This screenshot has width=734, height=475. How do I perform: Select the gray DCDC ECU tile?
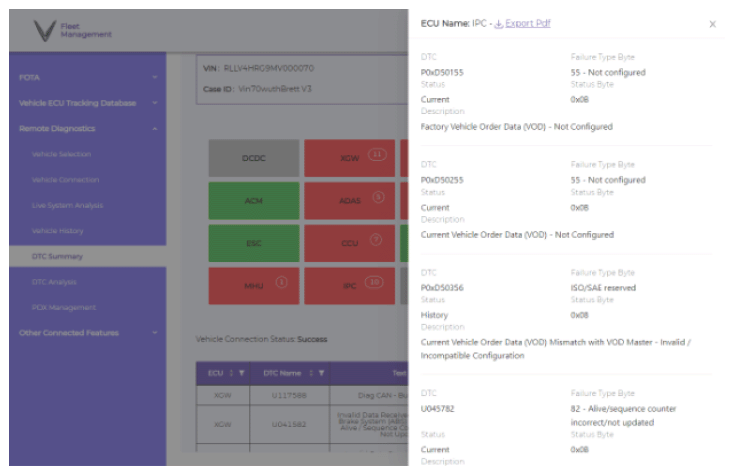click(x=253, y=158)
